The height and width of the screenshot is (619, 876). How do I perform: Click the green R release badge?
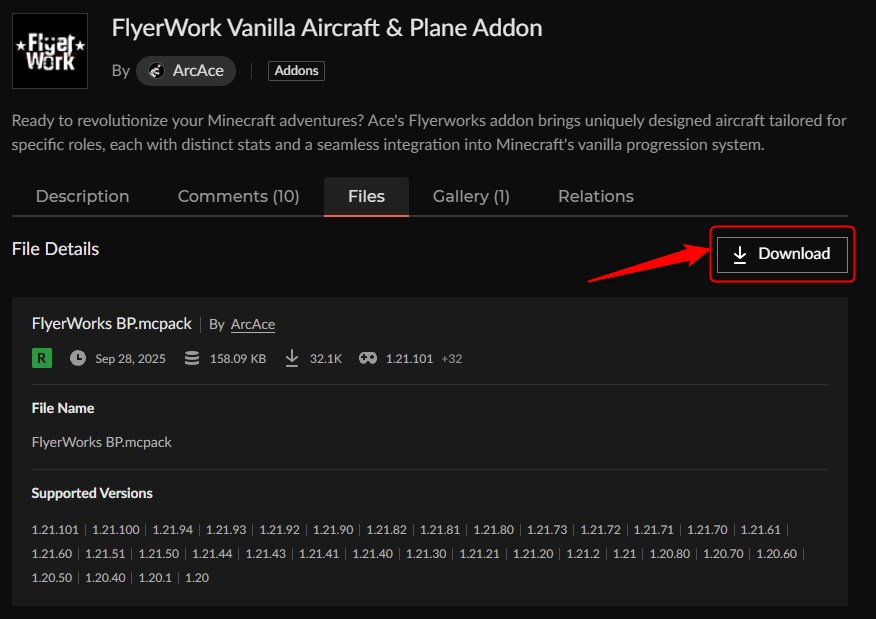[40, 357]
